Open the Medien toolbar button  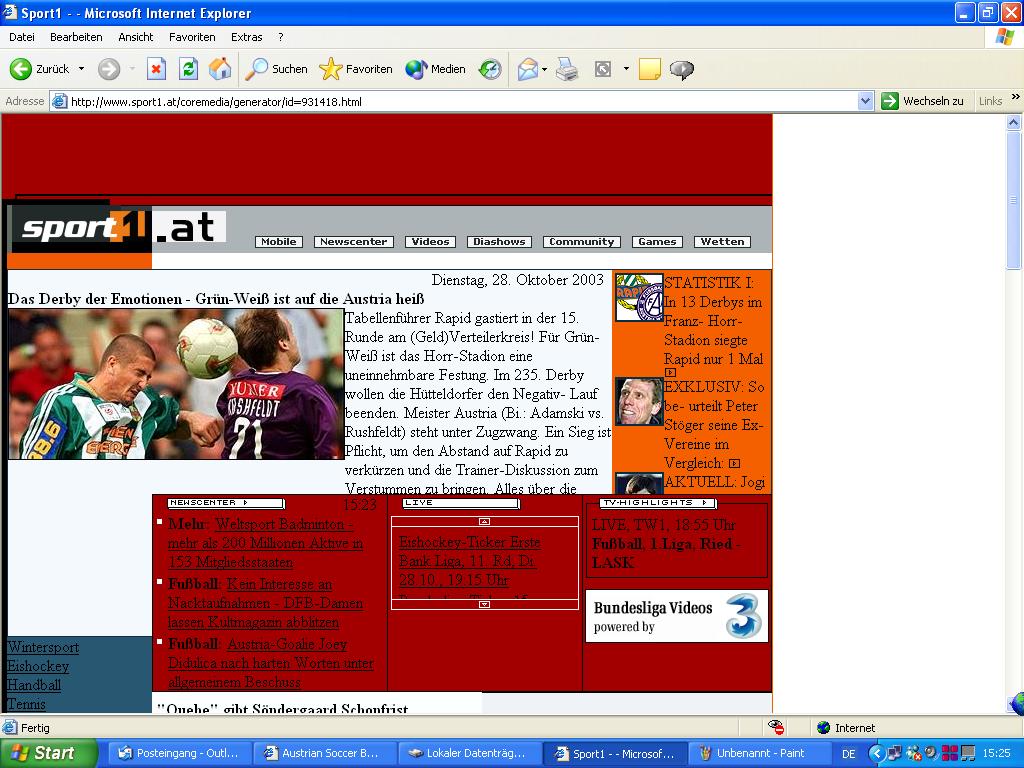pyautogui.click(x=436, y=69)
